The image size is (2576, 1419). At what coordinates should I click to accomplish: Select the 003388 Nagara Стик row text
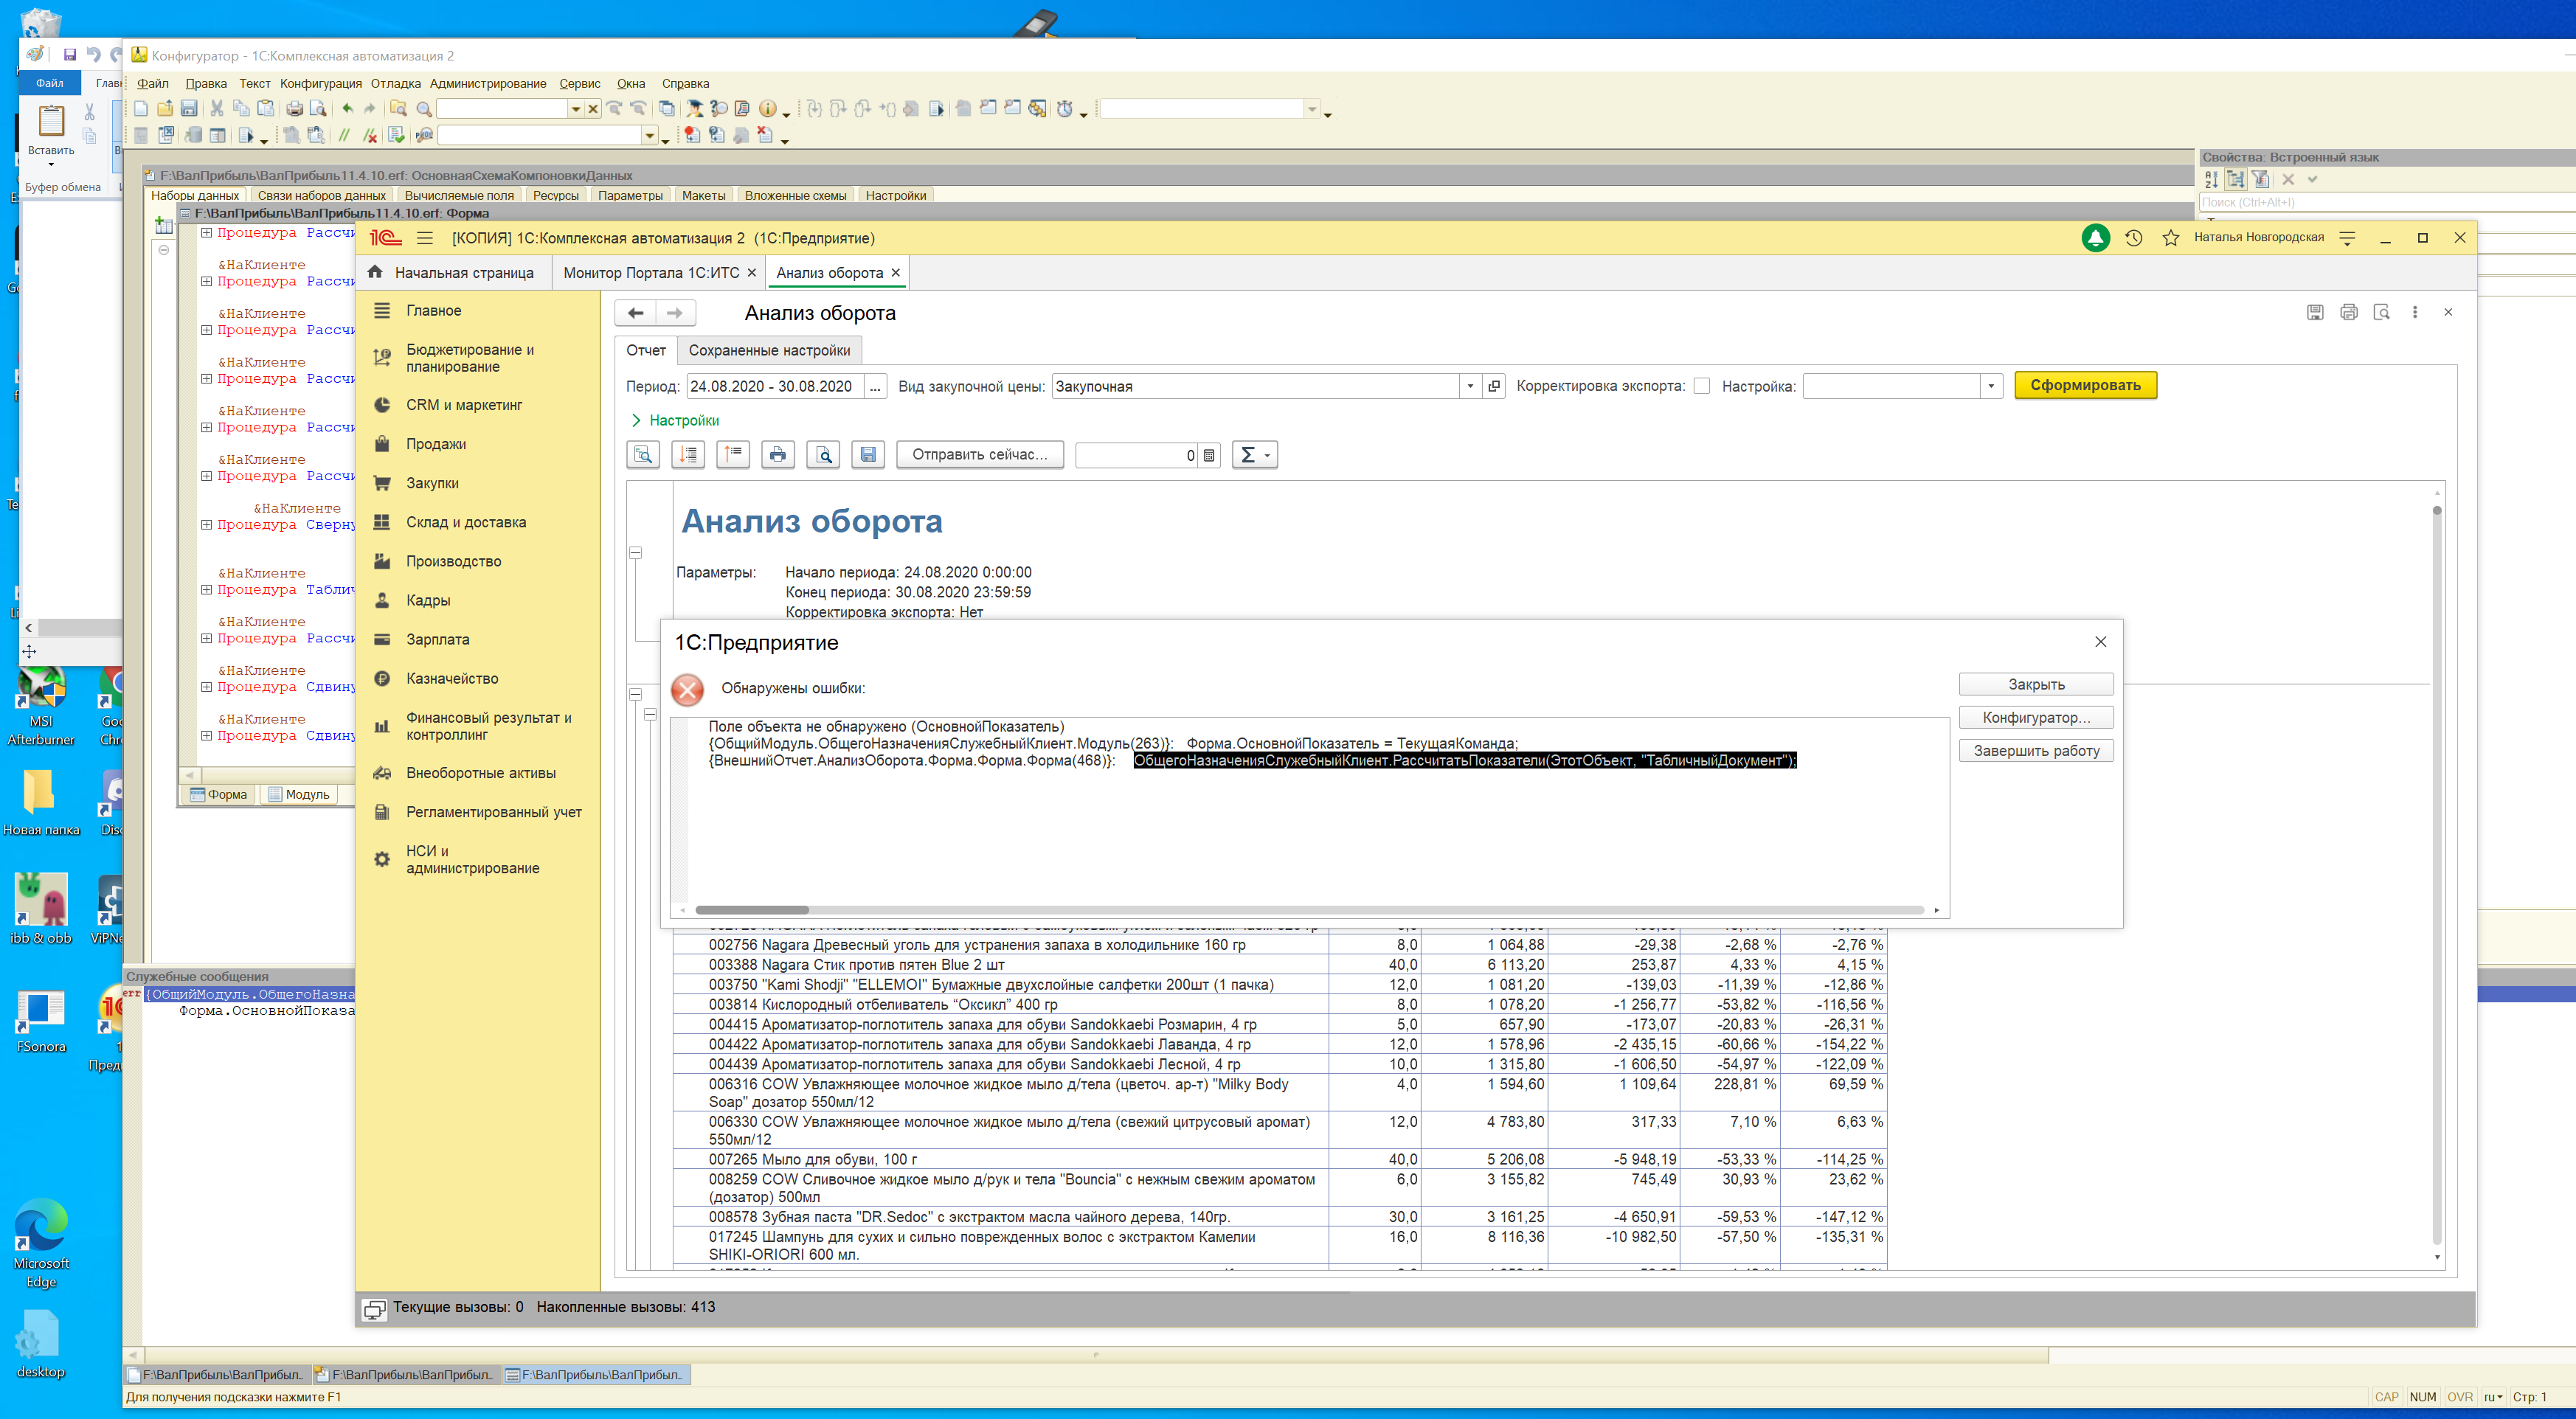click(x=856, y=965)
